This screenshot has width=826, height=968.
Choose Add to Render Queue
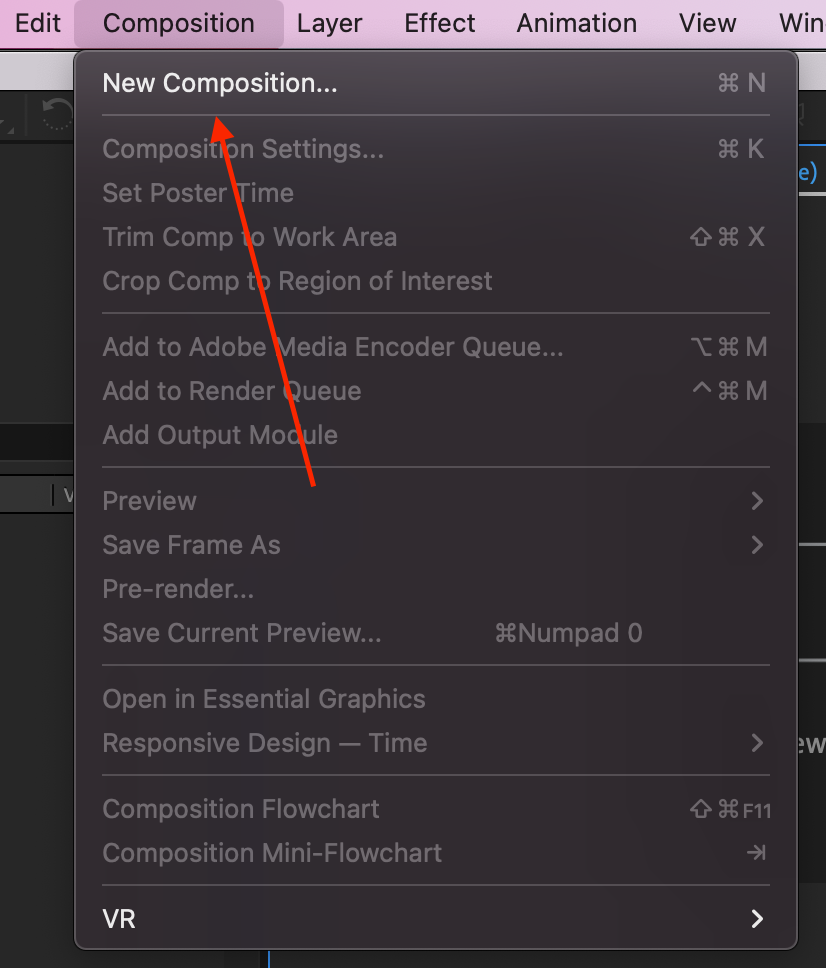[x=232, y=391]
